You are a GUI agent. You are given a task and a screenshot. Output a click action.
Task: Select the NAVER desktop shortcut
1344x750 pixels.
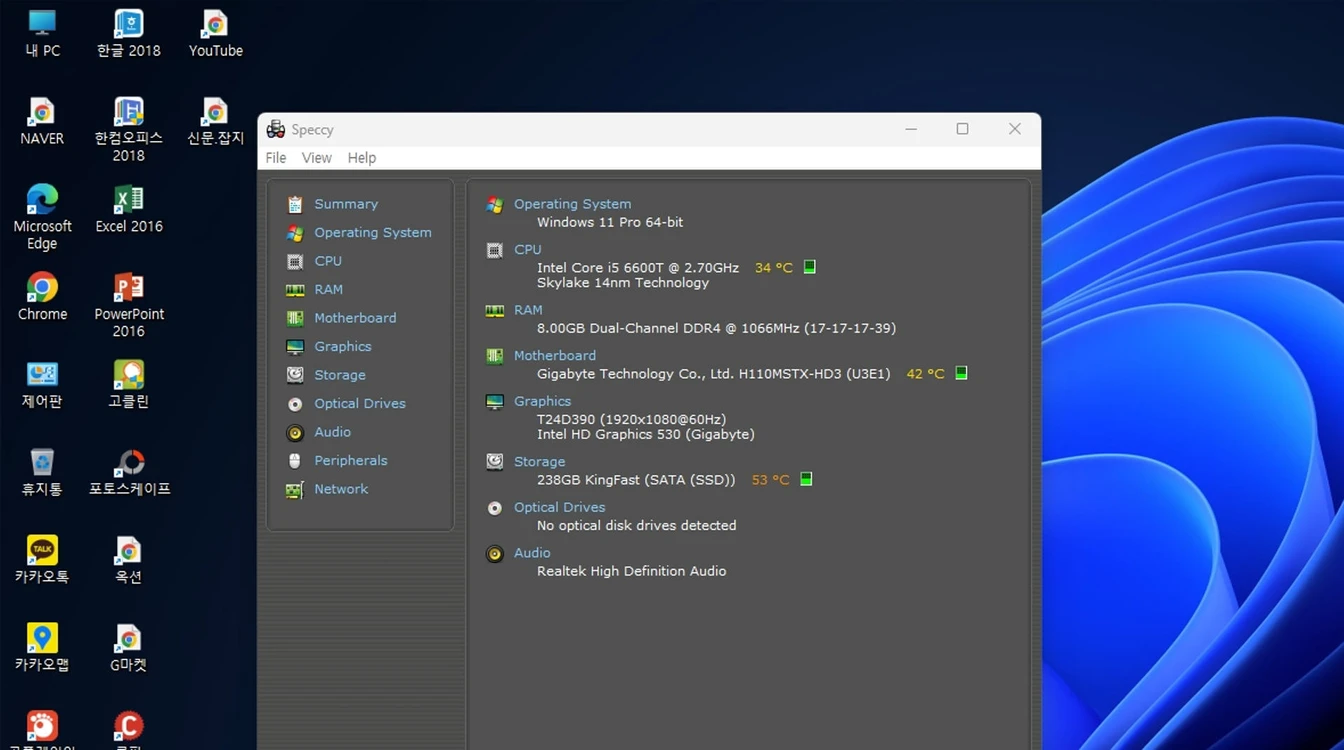pyautogui.click(x=42, y=121)
